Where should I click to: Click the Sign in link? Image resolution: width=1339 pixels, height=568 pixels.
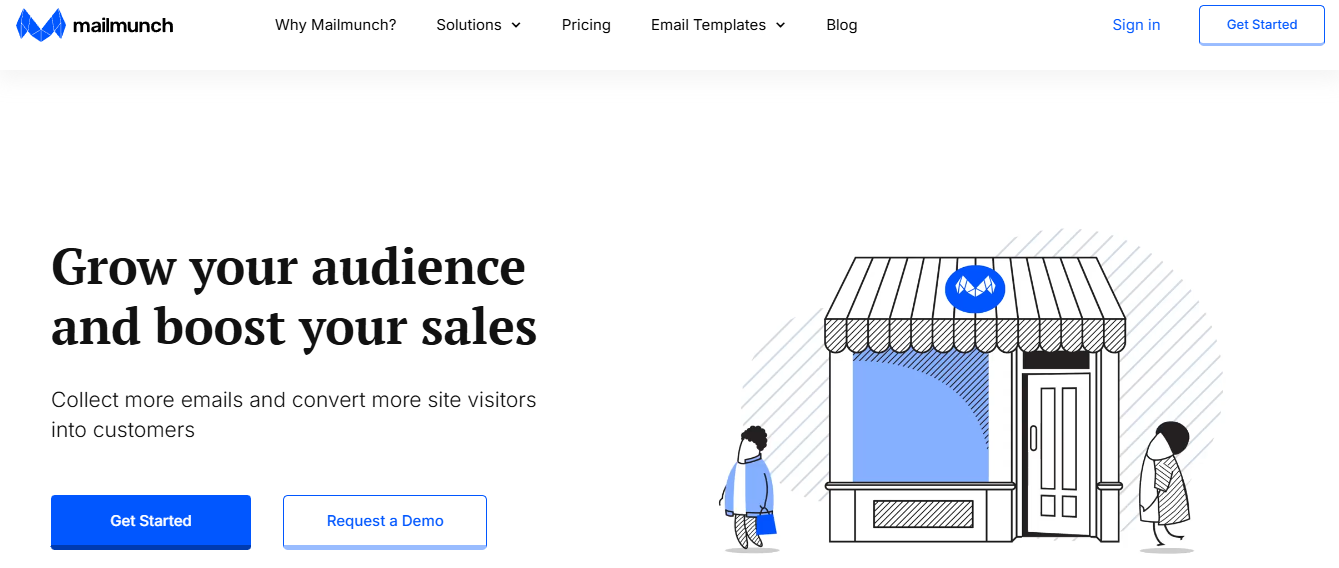1136,25
